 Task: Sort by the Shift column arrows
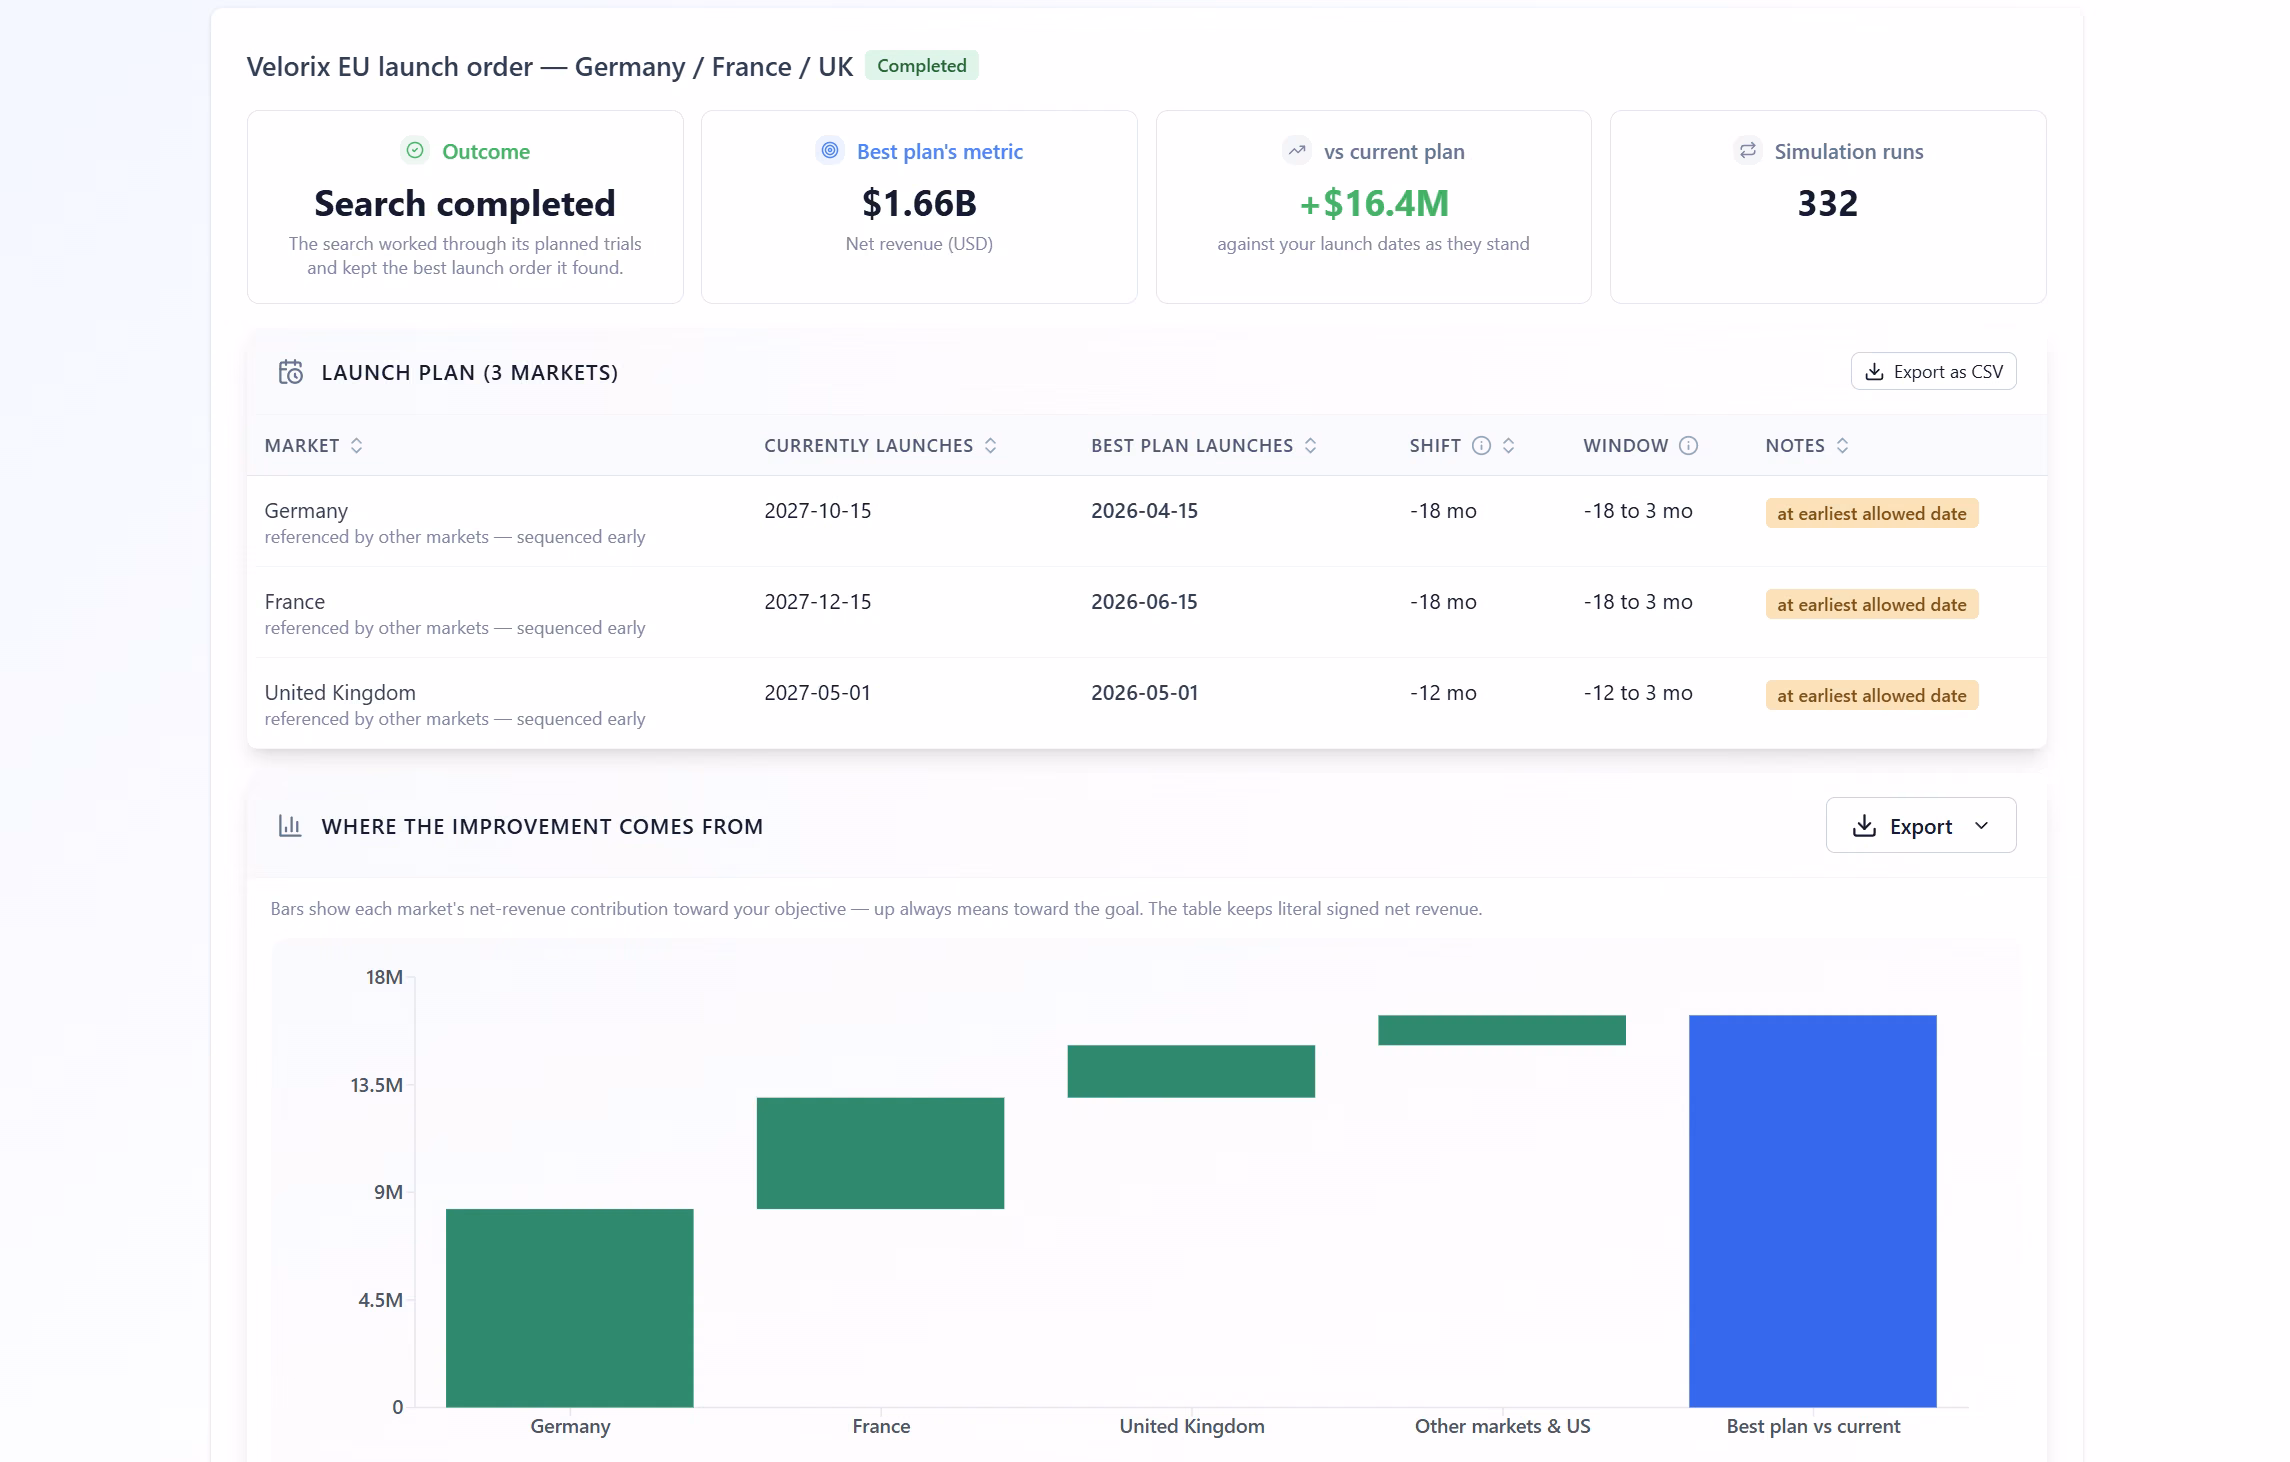[1508, 446]
